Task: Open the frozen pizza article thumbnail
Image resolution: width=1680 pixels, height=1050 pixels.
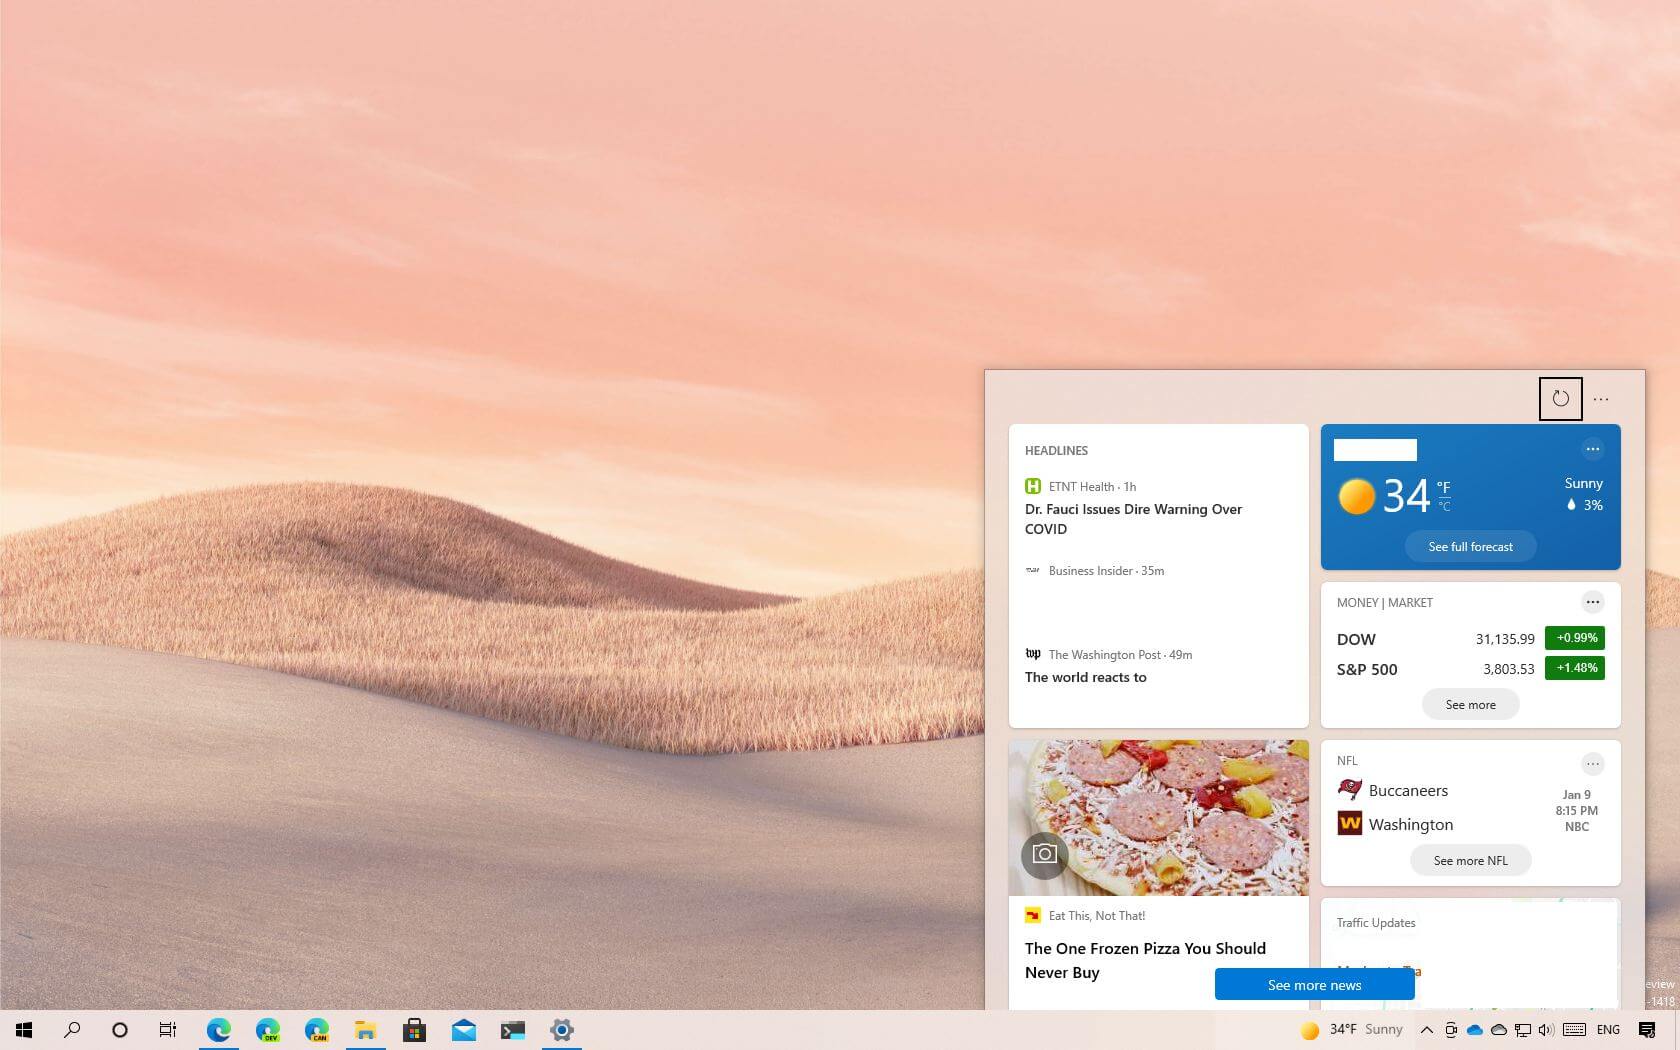Action: [x=1158, y=817]
